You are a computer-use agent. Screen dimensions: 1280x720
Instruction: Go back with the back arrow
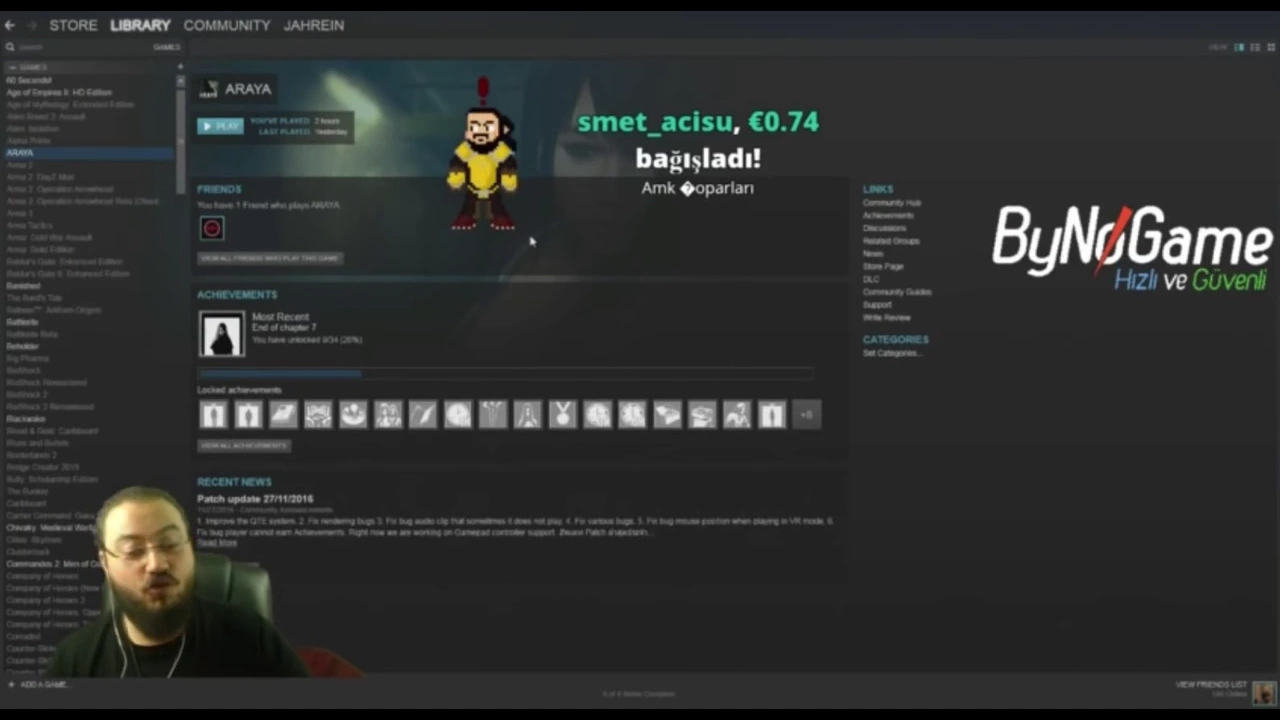10,25
